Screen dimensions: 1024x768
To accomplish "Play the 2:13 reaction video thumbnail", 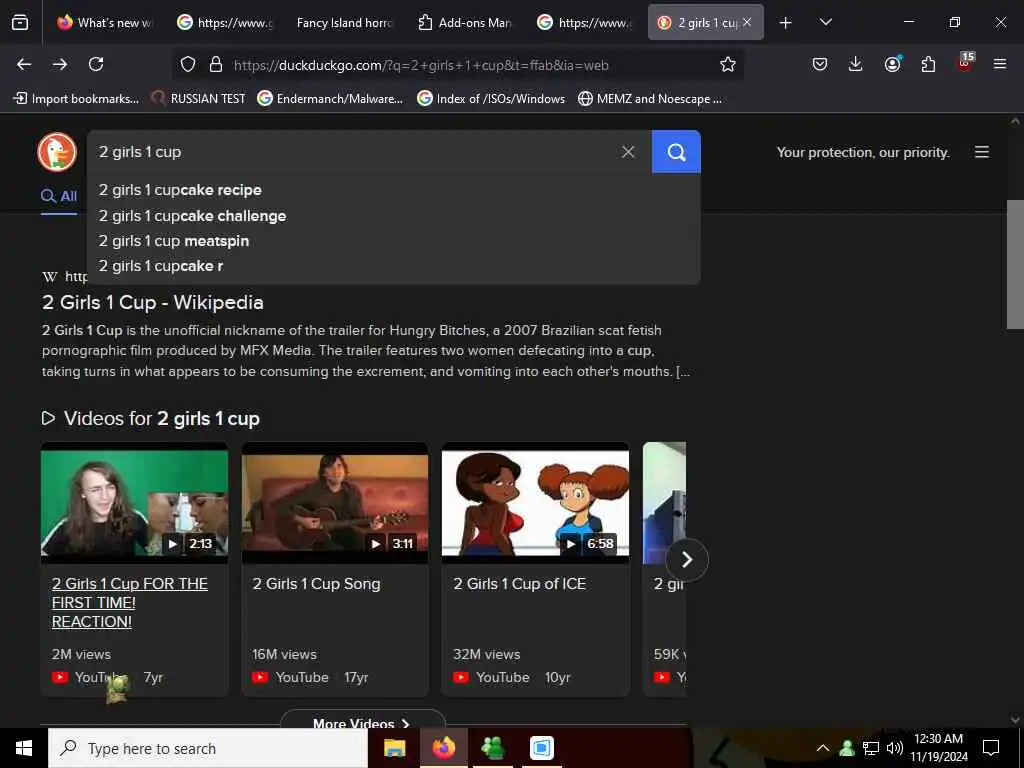I will pyautogui.click(x=135, y=503).
